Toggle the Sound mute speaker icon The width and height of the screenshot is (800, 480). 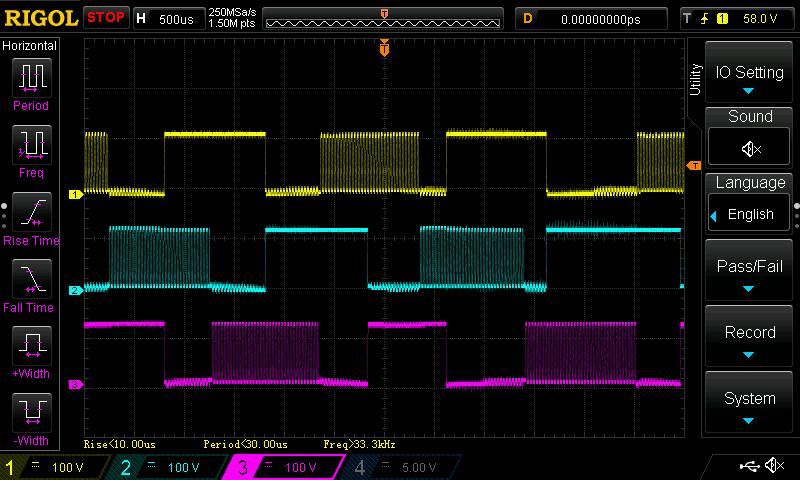click(x=750, y=149)
